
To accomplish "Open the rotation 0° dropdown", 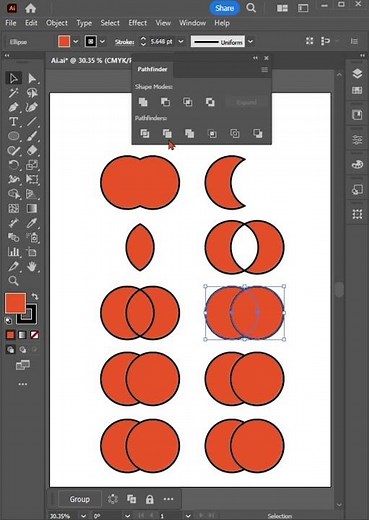I will [x=127, y=516].
